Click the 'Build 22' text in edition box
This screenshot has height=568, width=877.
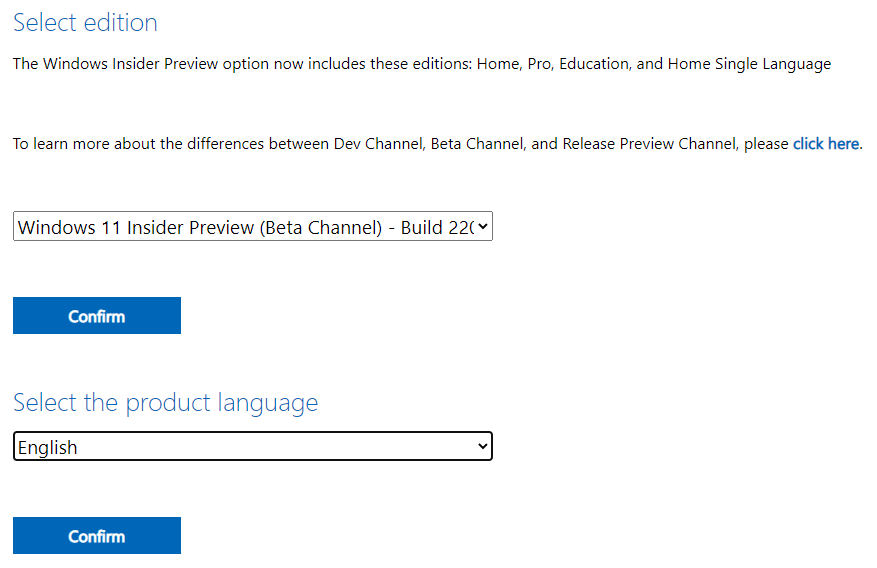pos(437,228)
